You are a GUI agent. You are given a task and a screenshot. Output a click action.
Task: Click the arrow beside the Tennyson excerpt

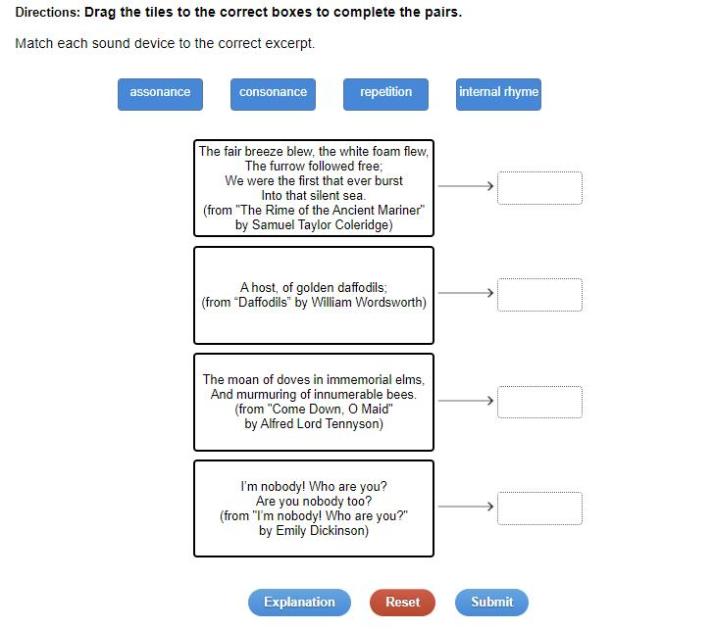466,400
